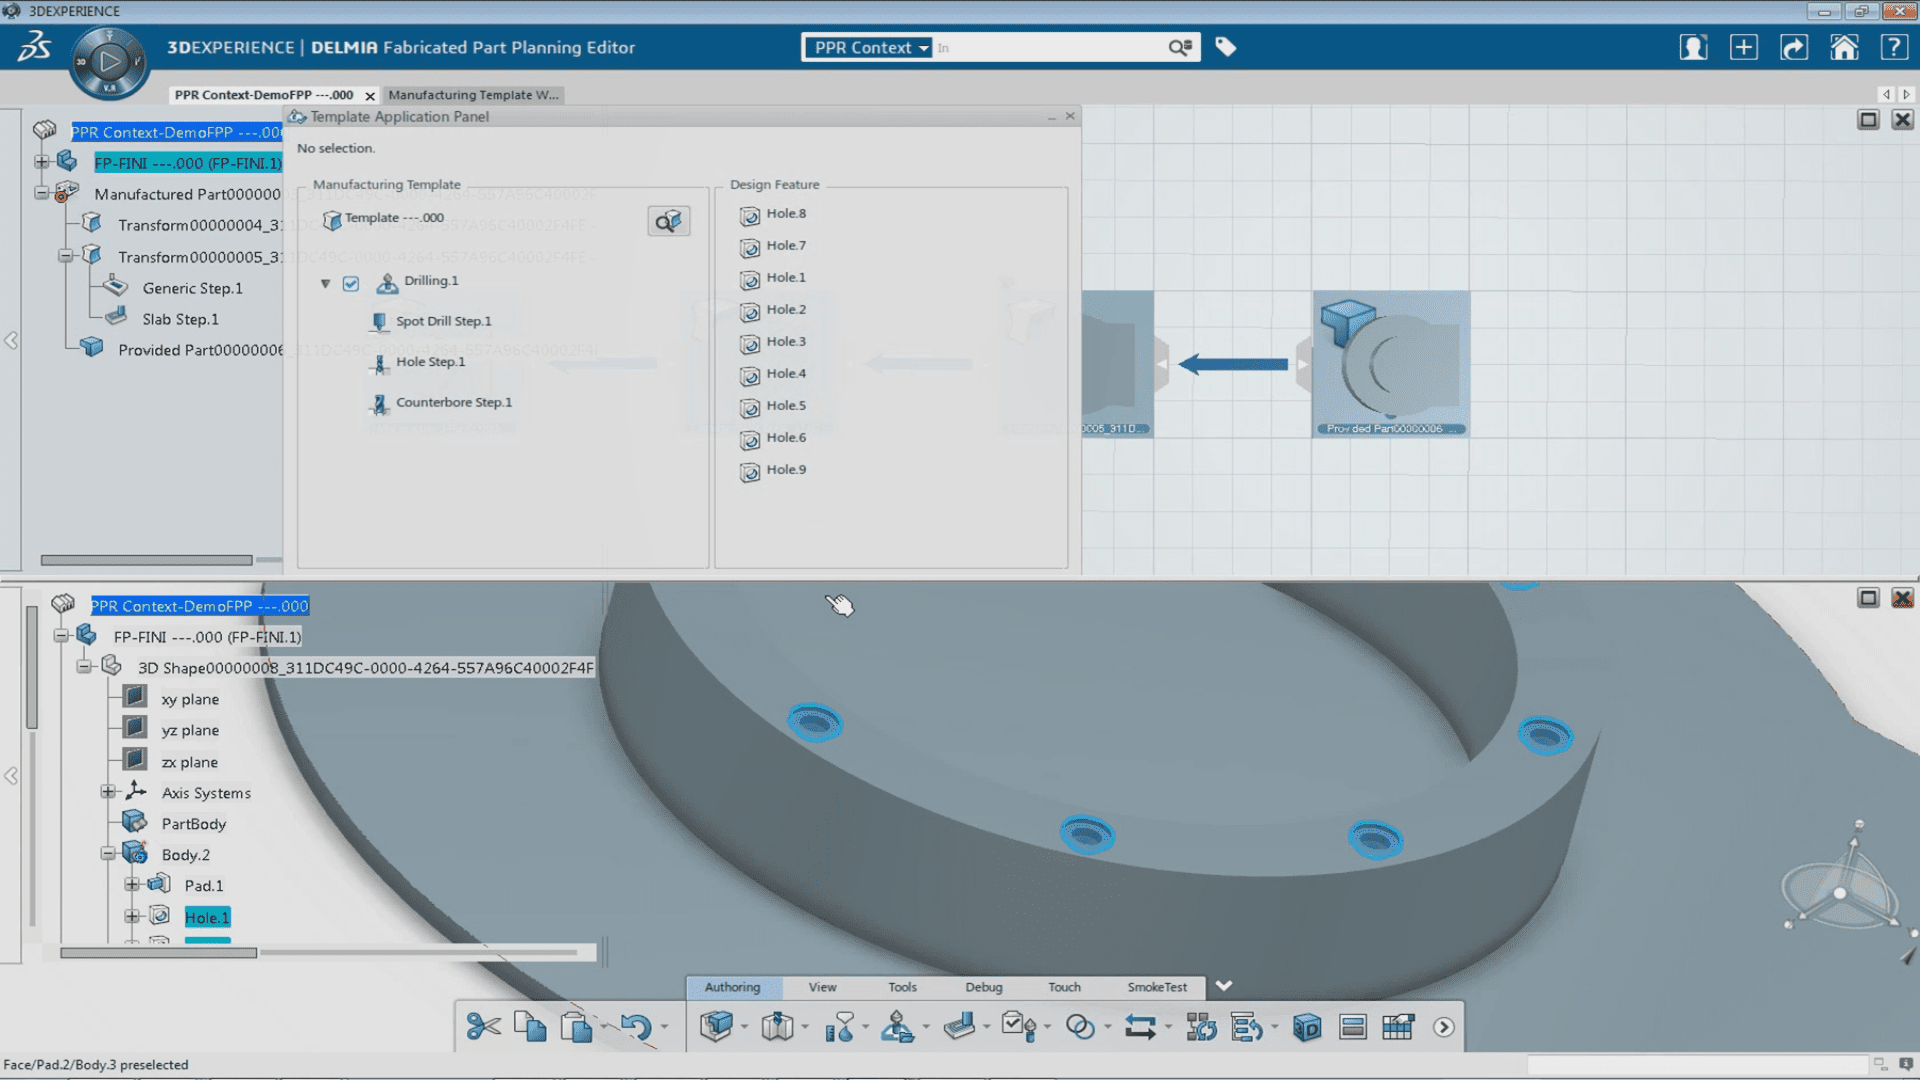Viewport: 1920px width, 1080px height.
Task: Click the overlapping circles icon
Action: (1080, 1027)
